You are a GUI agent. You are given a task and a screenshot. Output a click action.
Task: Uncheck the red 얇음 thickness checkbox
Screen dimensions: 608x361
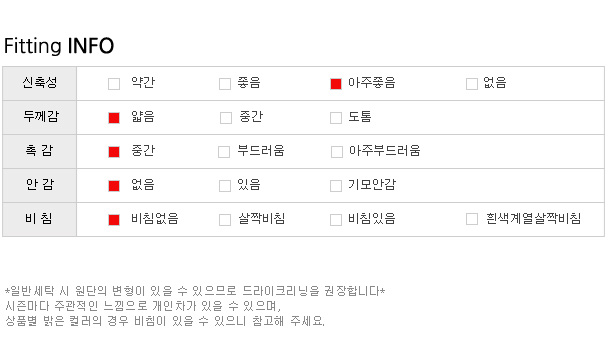(114, 118)
